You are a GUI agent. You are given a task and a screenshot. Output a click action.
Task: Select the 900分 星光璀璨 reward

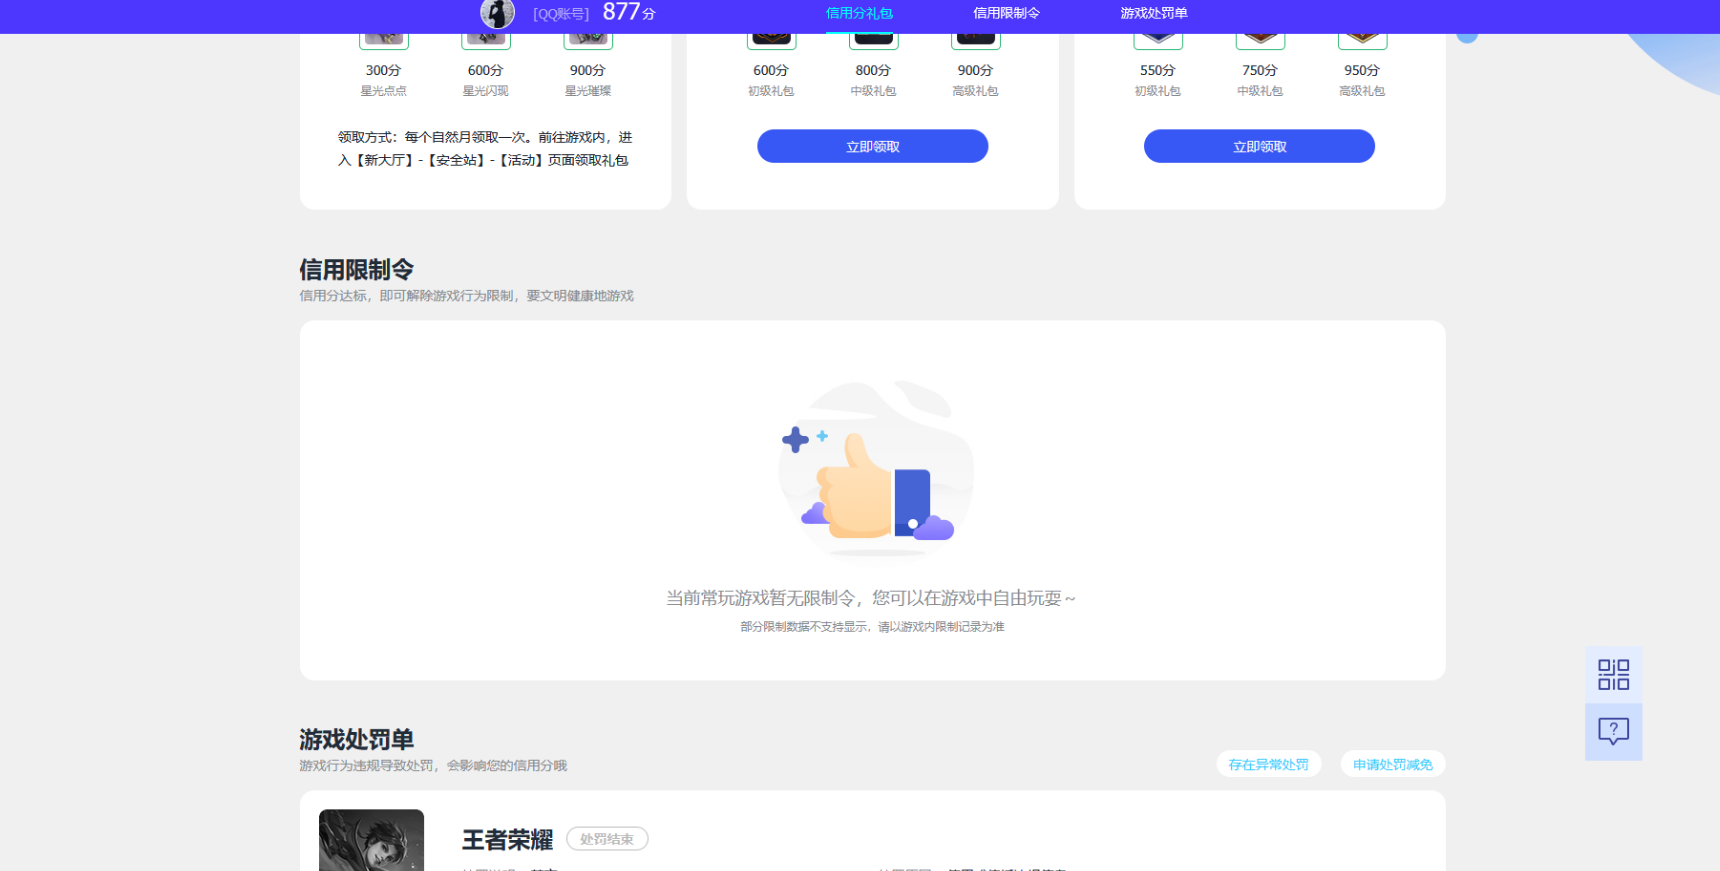(x=587, y=66)
